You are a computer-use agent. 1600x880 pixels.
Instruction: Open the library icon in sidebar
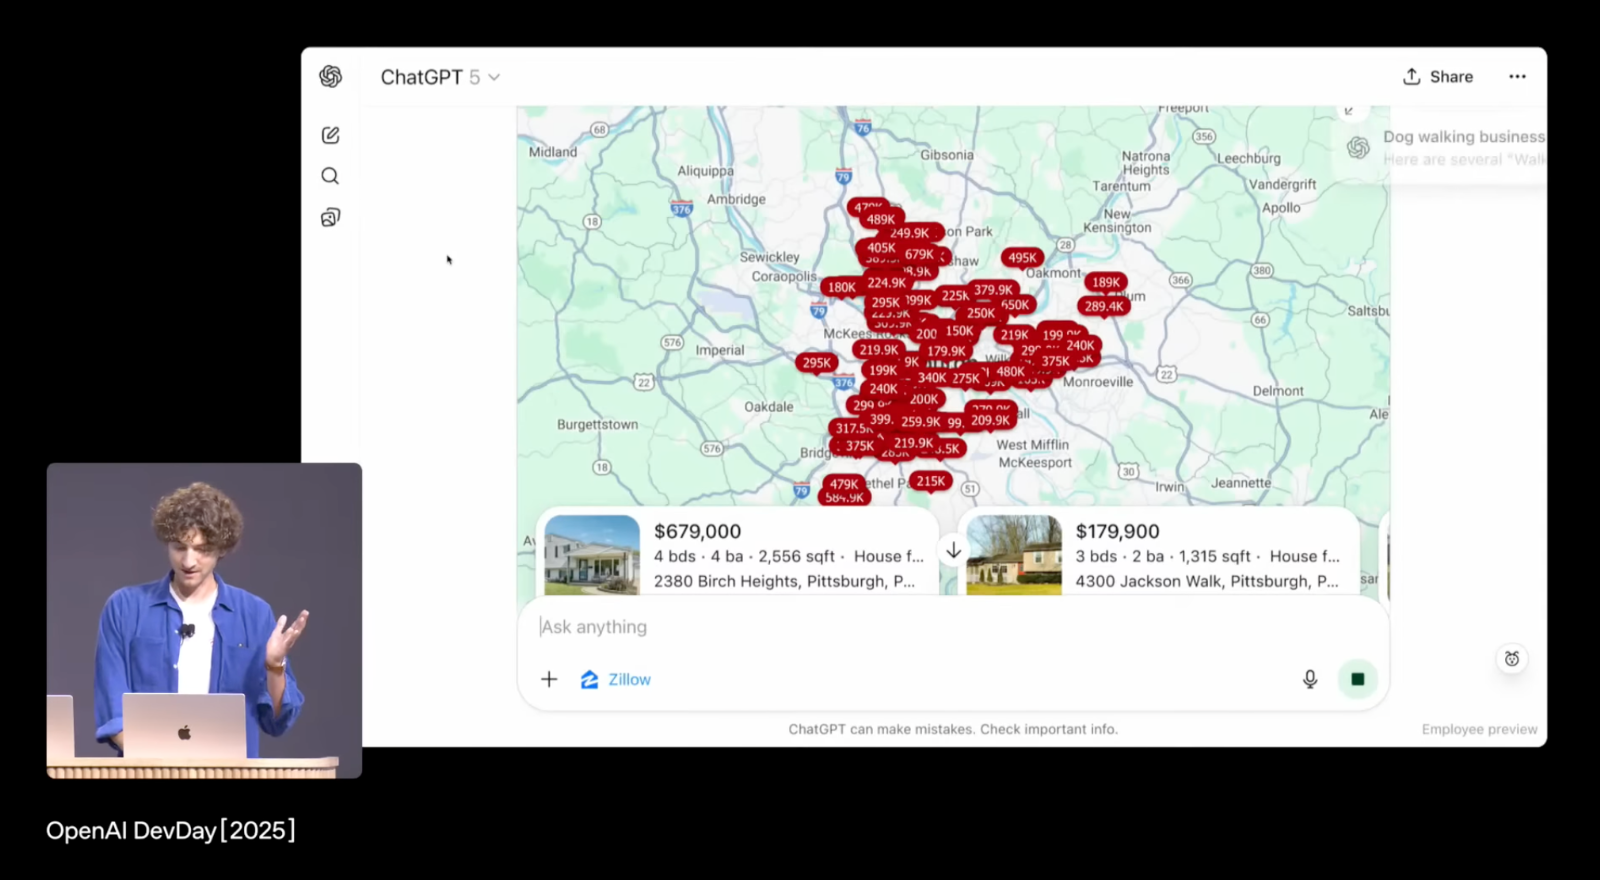330,217
